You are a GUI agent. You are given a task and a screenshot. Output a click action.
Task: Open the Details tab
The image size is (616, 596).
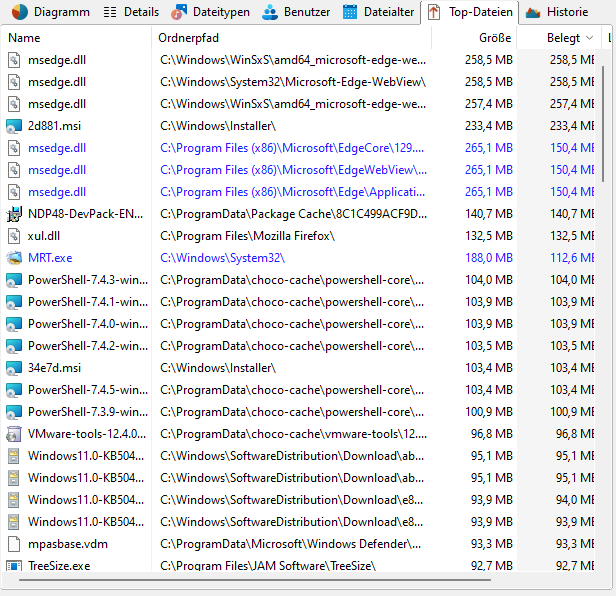click(x=131, y=12)
